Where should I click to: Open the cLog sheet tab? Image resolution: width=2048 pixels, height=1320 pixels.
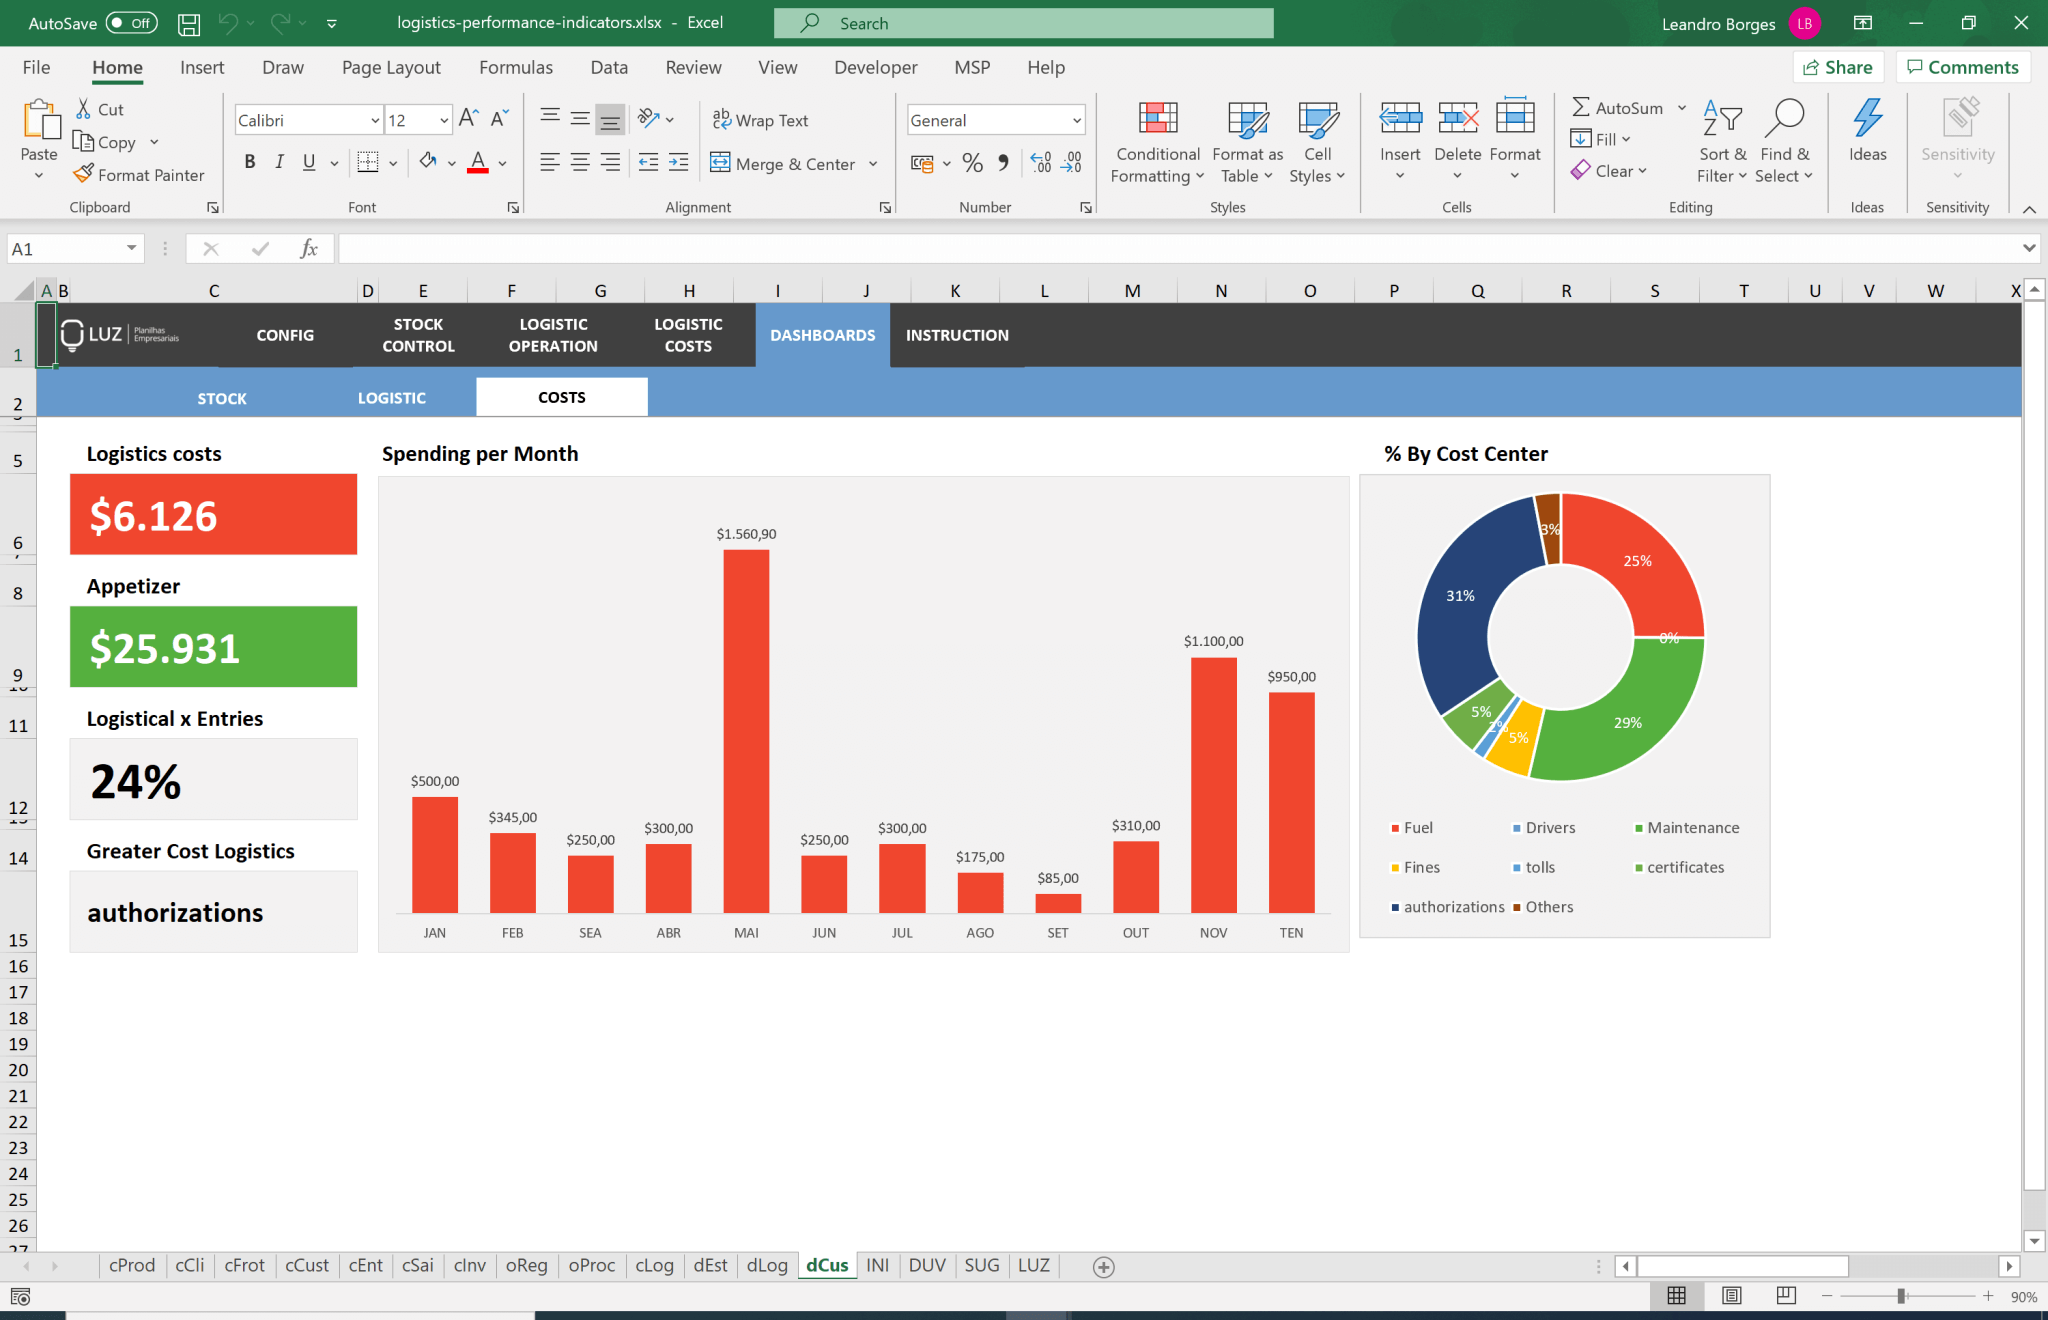(654, 1265)
